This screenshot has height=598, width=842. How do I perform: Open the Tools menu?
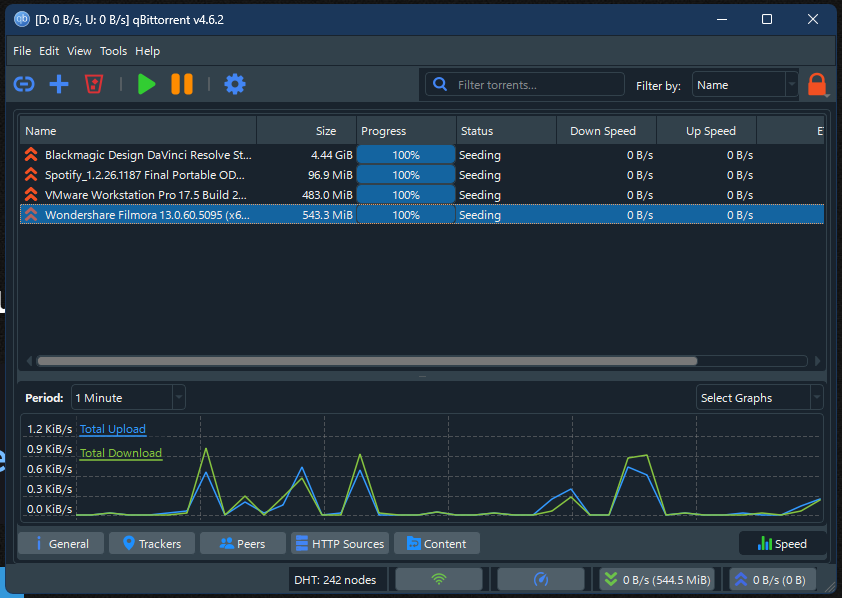pos(113,51)
